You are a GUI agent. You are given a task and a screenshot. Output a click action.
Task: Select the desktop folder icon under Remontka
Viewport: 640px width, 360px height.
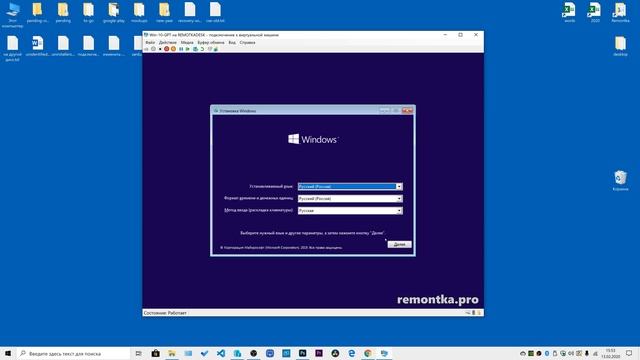click(x=620, y=46)
